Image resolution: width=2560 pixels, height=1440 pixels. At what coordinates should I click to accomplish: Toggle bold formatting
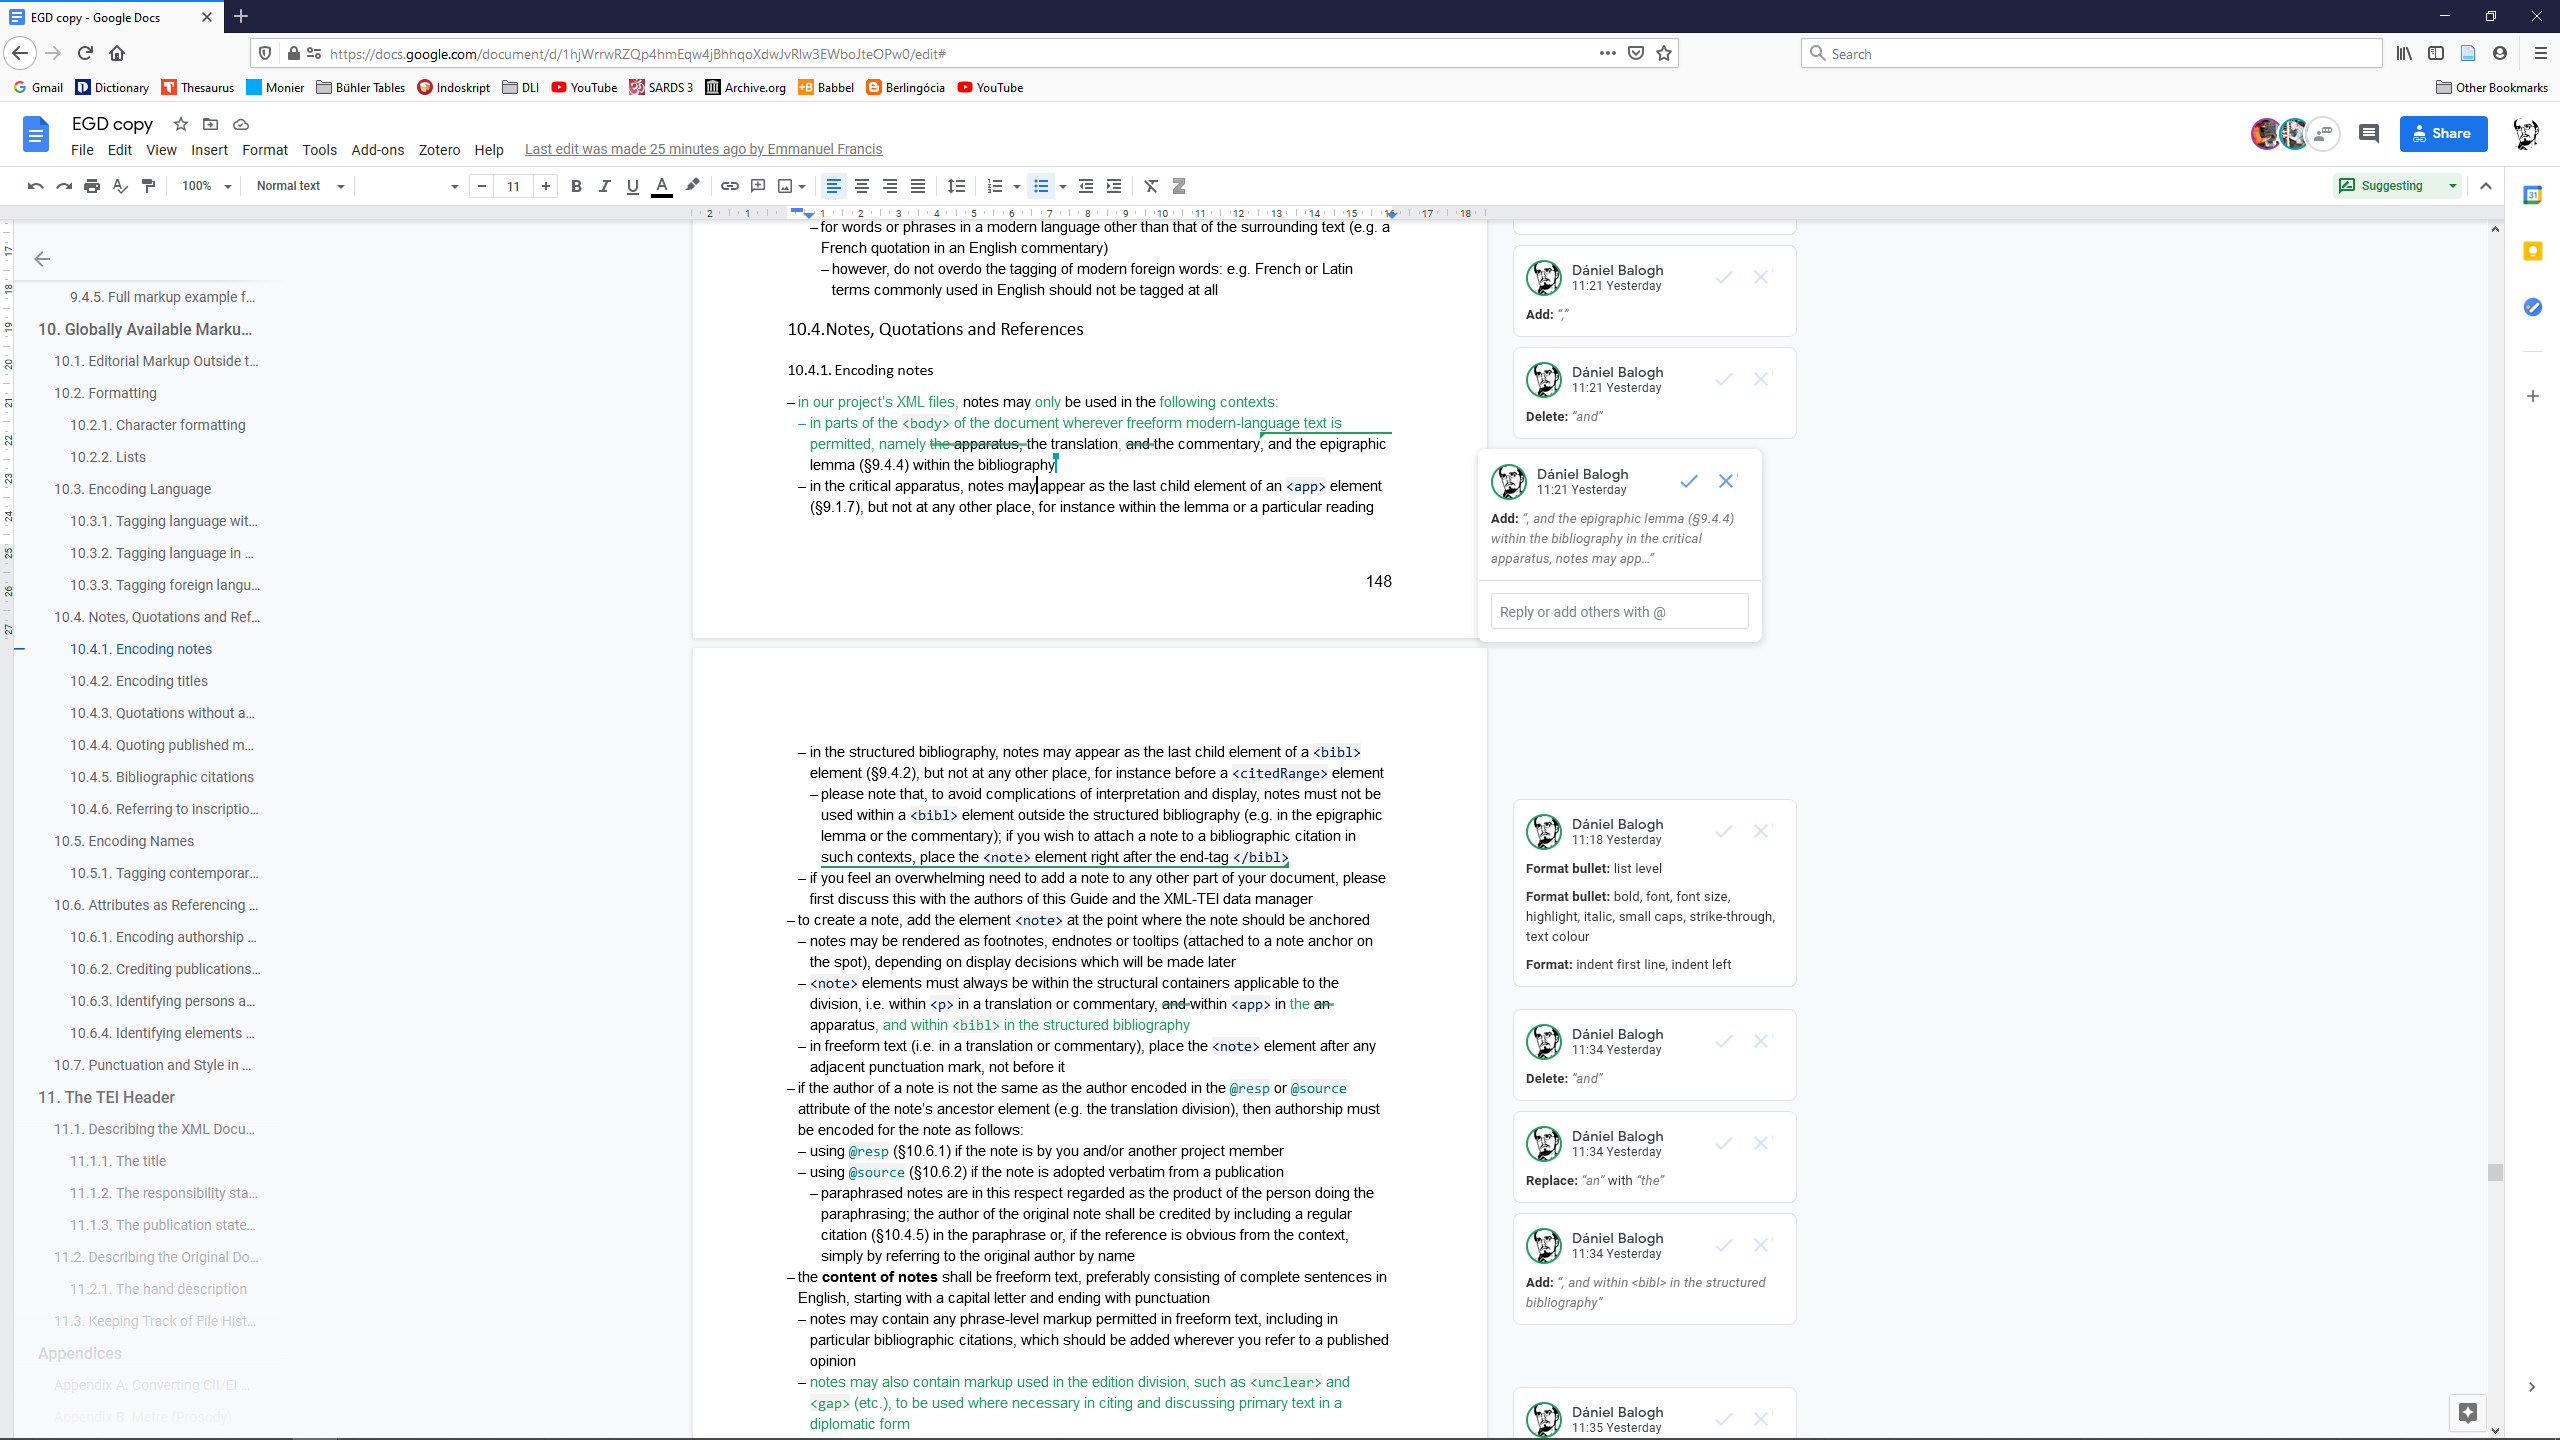576,186
